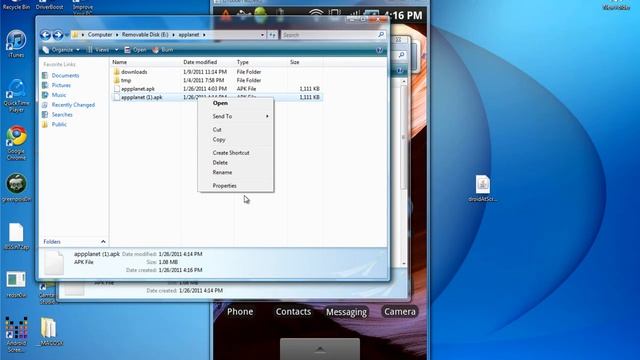Go forward with Explorer's Forward arrow
The image size is (640, 360).
tap(58, 35)
